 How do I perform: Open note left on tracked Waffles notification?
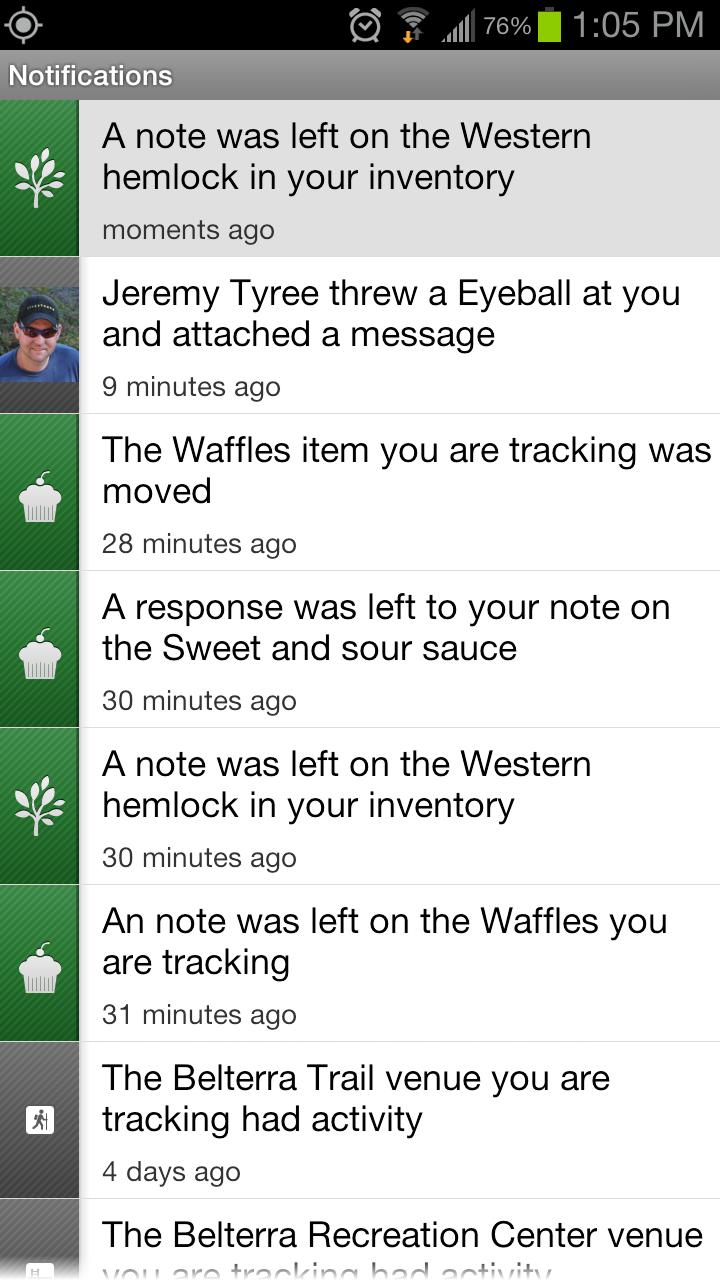click(400, 963)
